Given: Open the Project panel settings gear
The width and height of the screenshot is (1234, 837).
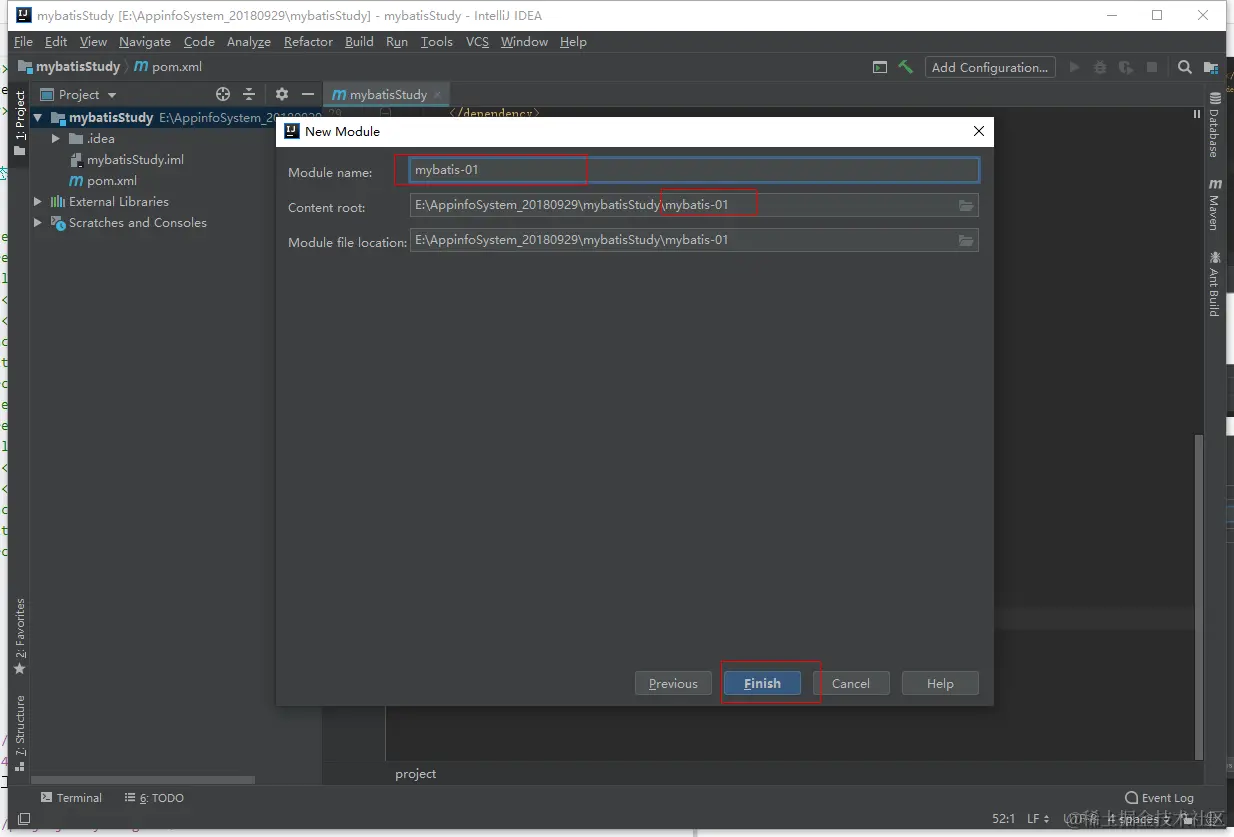Looking at the screenshot, I should click(282, 94).
